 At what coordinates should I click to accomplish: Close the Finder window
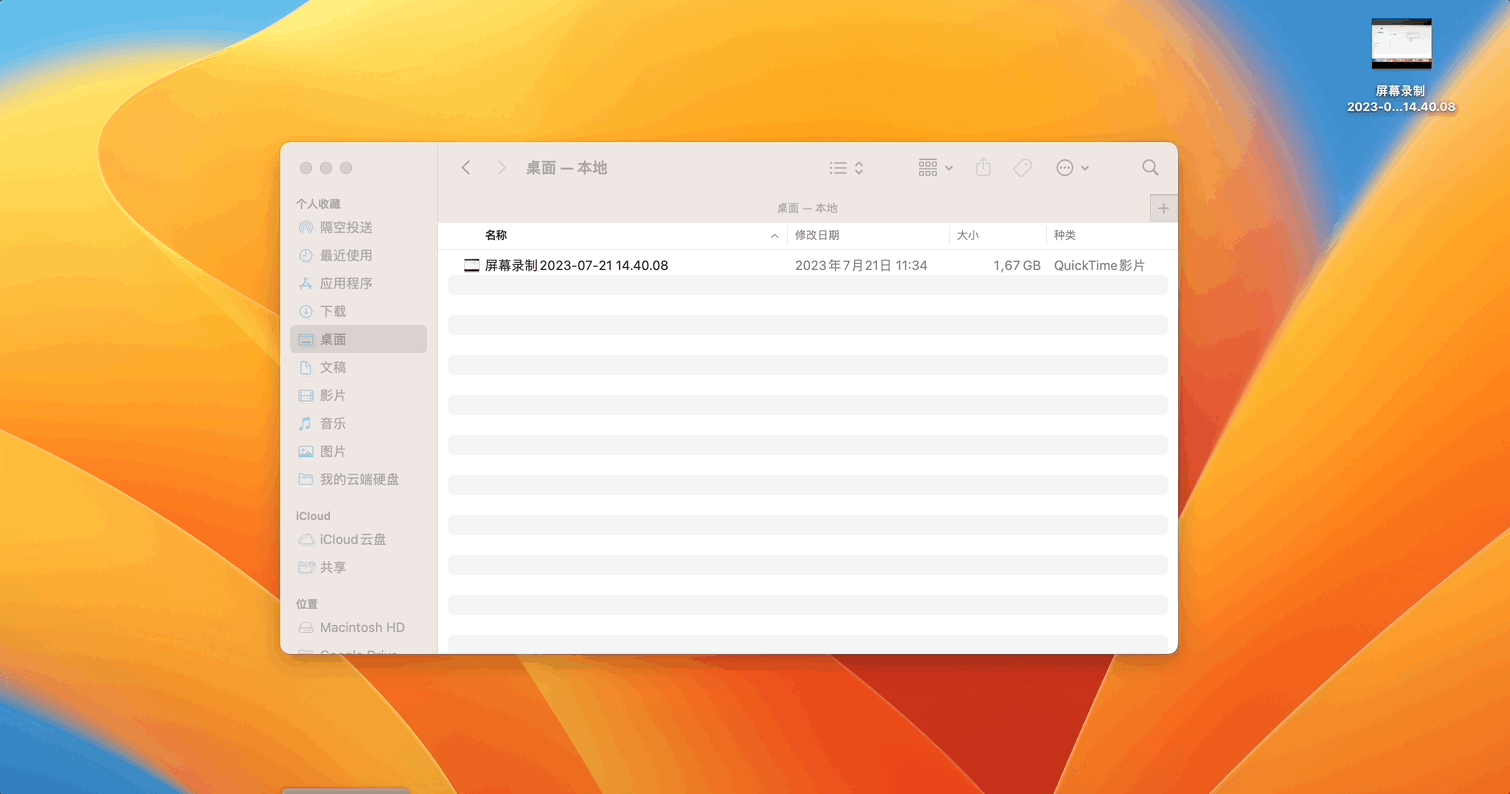tap(306, 168)
